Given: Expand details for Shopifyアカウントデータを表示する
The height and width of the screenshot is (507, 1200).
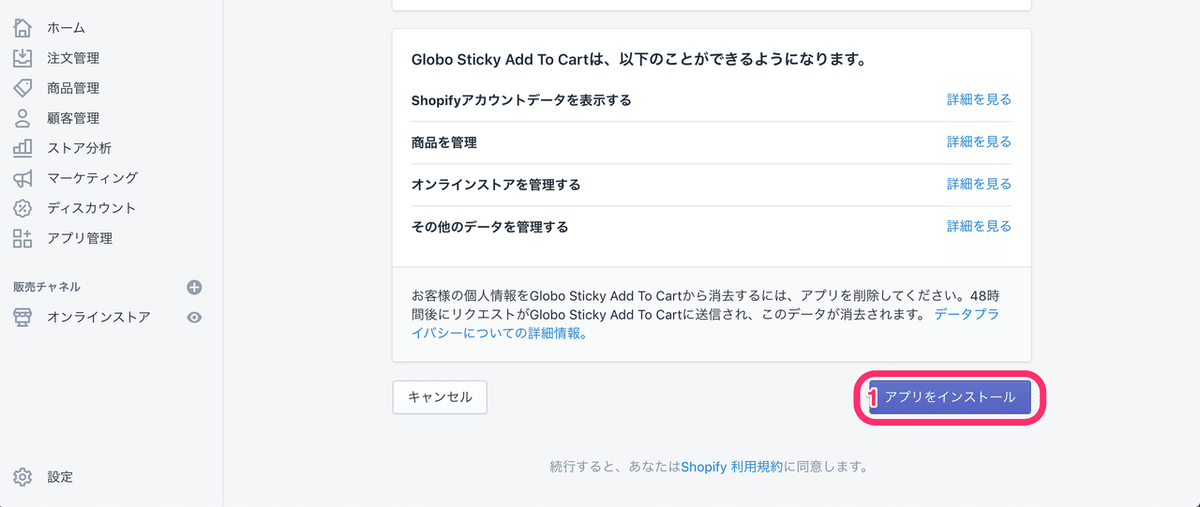Looking at the screenshot, I should [979, 100].
